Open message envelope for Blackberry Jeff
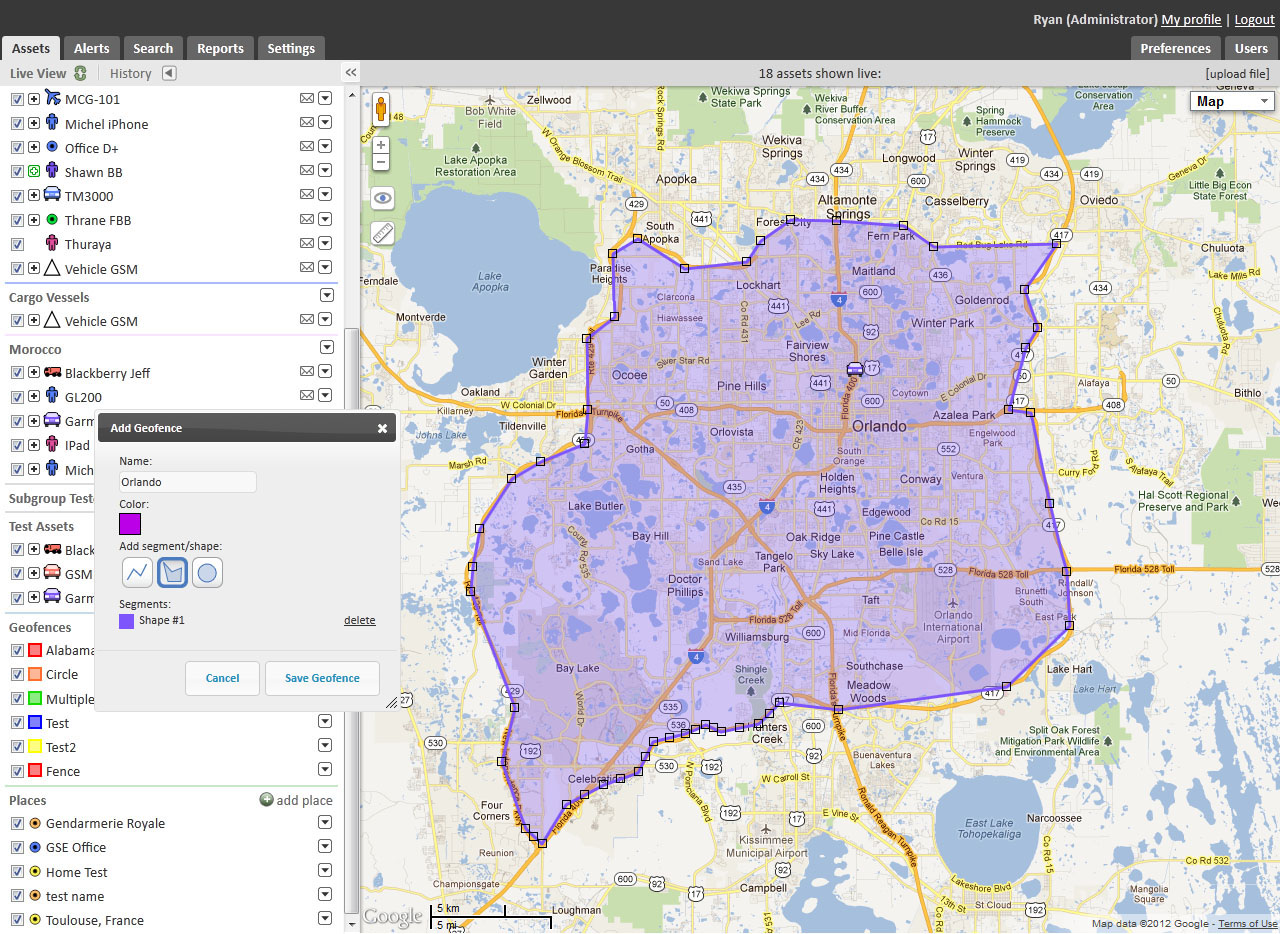 307,372
